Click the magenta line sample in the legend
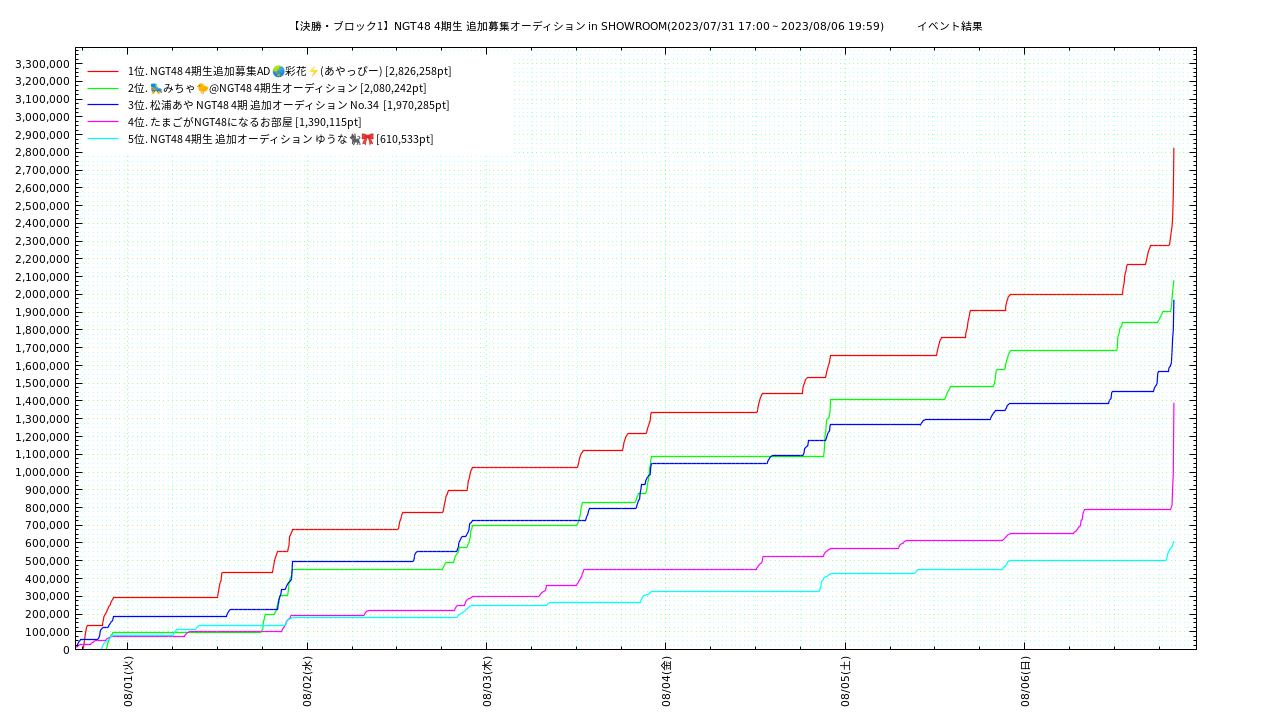This screenshot has height=720, width=1280. pos(103,122)
